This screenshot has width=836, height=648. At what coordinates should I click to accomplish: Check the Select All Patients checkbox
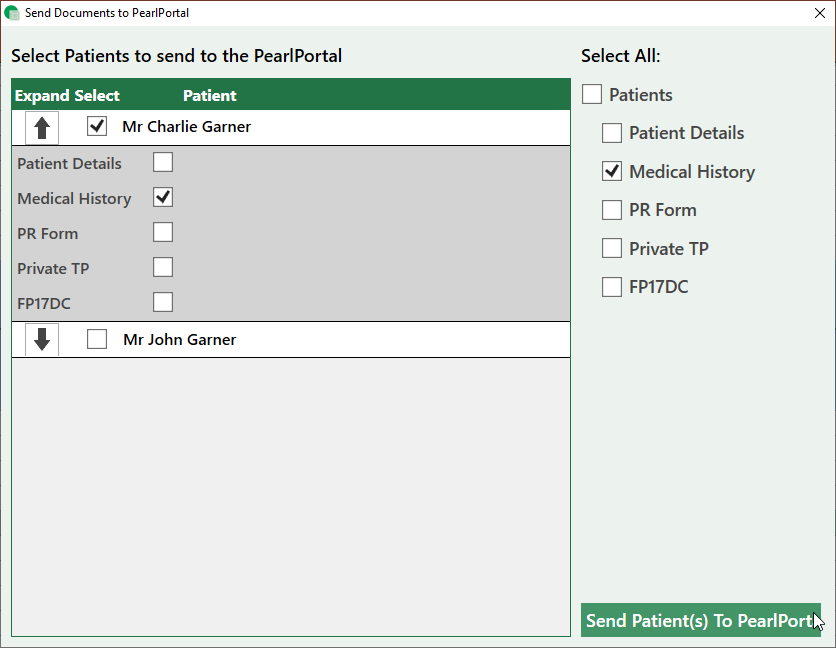pyautogui.click(x=592, y=95)
